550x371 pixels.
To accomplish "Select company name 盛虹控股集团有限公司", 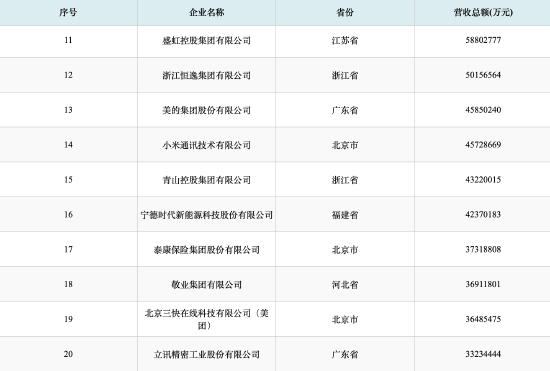I will tap(207, 41).
